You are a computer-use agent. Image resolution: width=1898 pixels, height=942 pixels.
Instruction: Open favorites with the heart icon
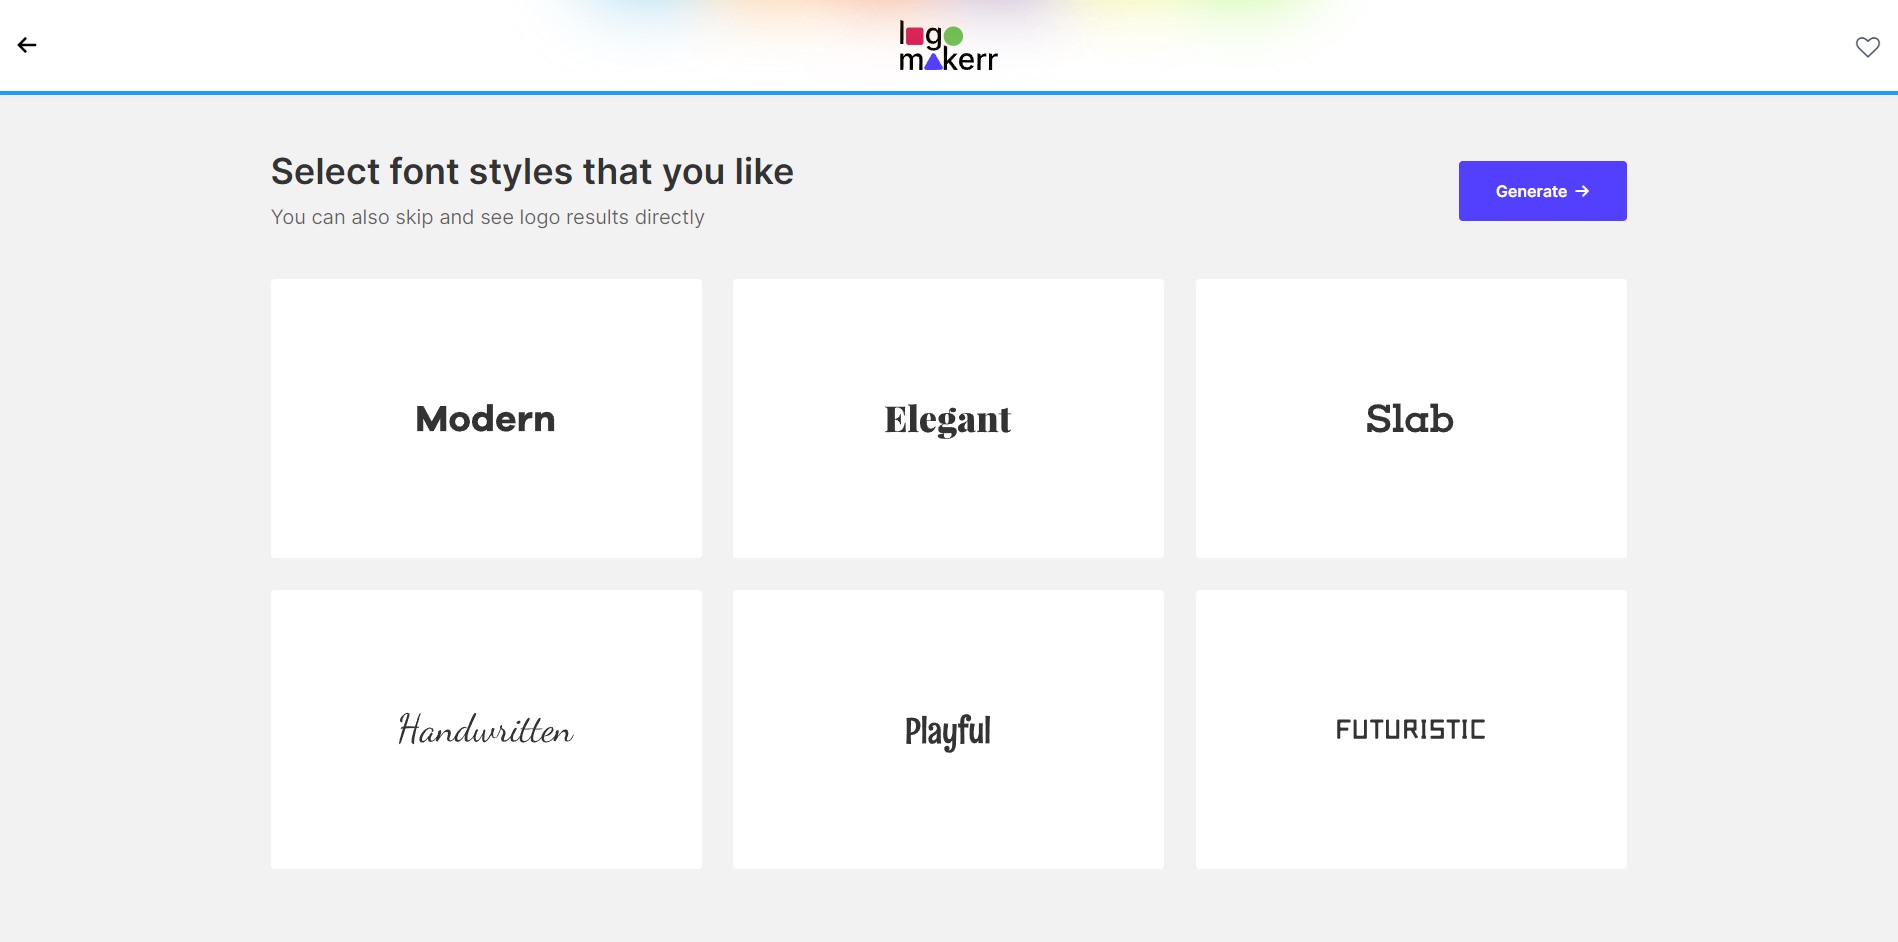[x=1867, y=47]
